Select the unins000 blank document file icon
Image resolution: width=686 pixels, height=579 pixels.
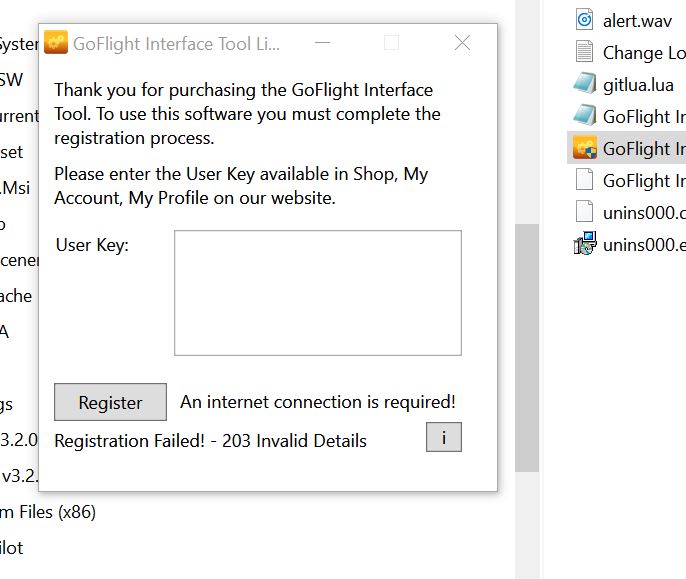[x=585, y=212]
